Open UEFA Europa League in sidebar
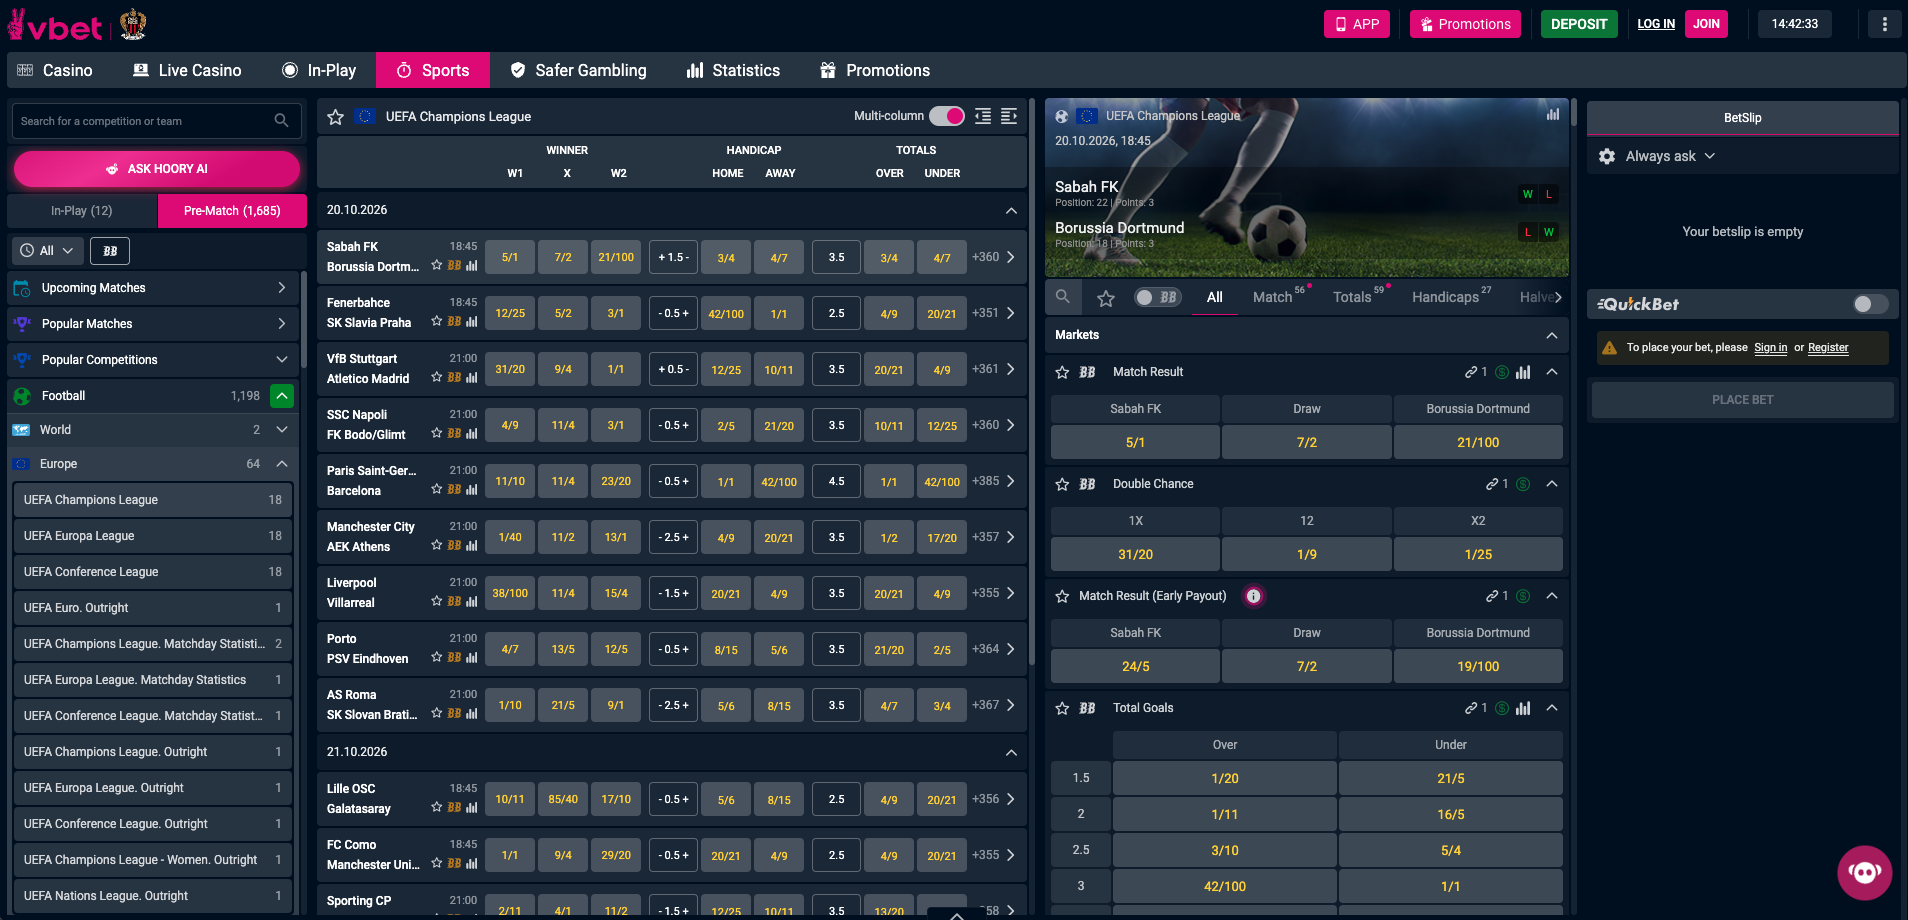 [153, 536]
